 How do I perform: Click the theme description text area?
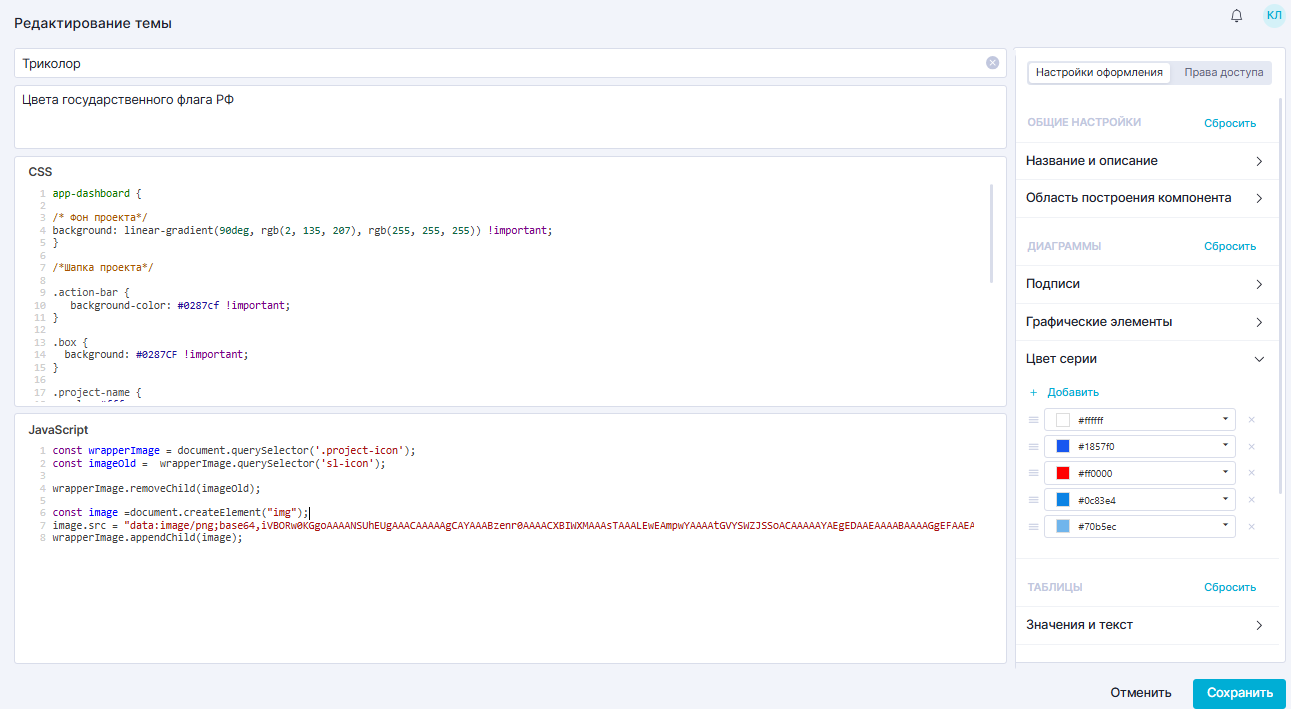point(510,117)
